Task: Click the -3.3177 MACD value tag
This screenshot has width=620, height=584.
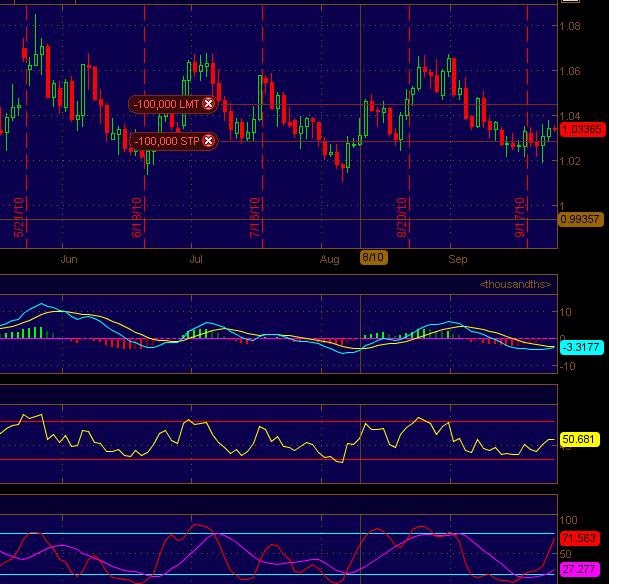Action: click(582, 347)
